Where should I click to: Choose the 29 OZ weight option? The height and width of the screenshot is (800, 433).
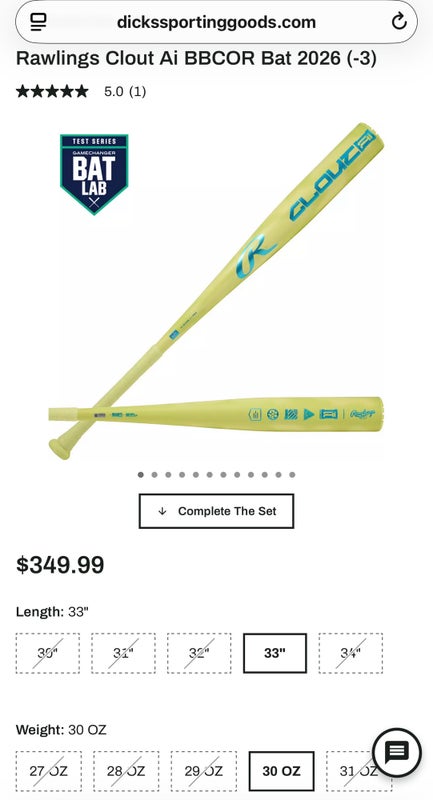(x=204, y=771)
